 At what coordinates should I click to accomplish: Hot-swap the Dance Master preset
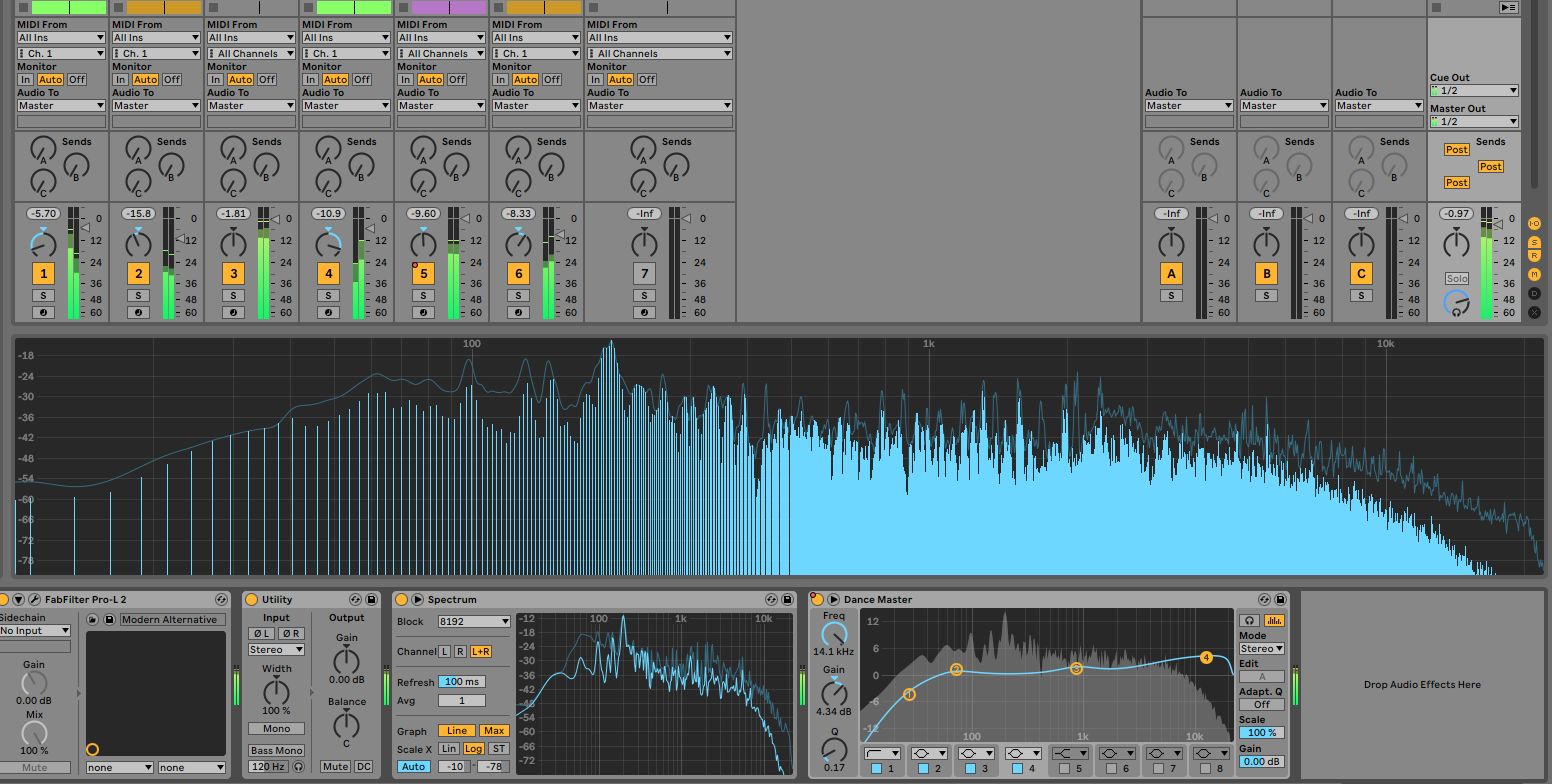pyautogui.click(x=1263, y=600)
